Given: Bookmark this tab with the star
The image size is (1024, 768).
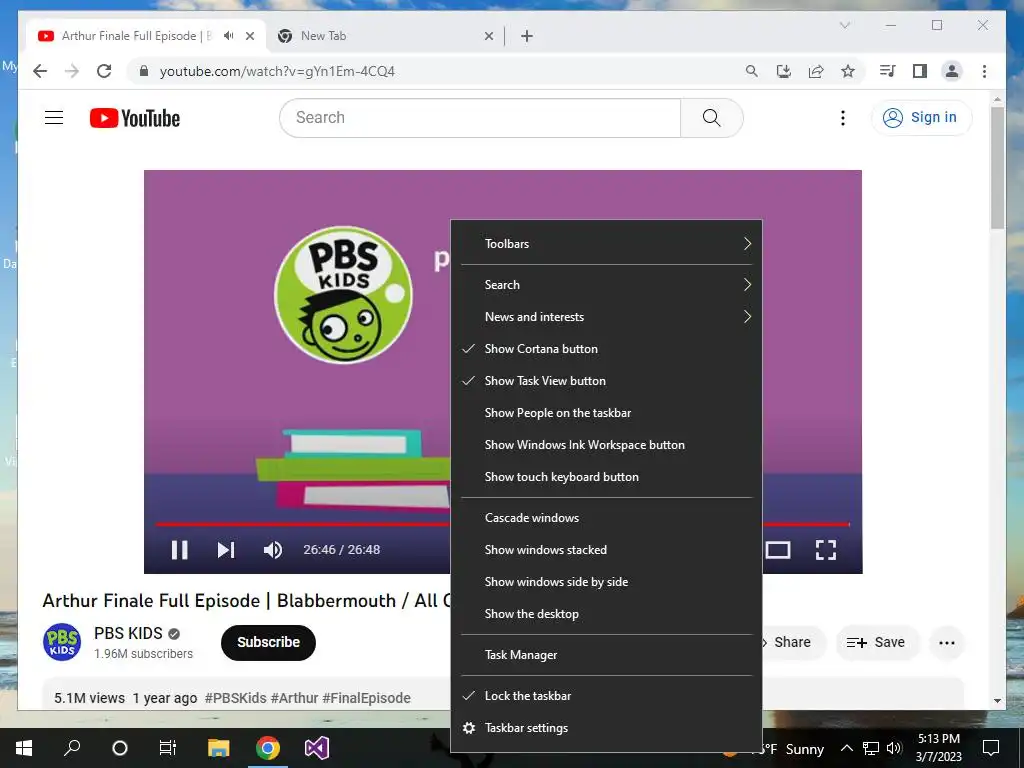Looking at the screenshot, I should point(848,71).
